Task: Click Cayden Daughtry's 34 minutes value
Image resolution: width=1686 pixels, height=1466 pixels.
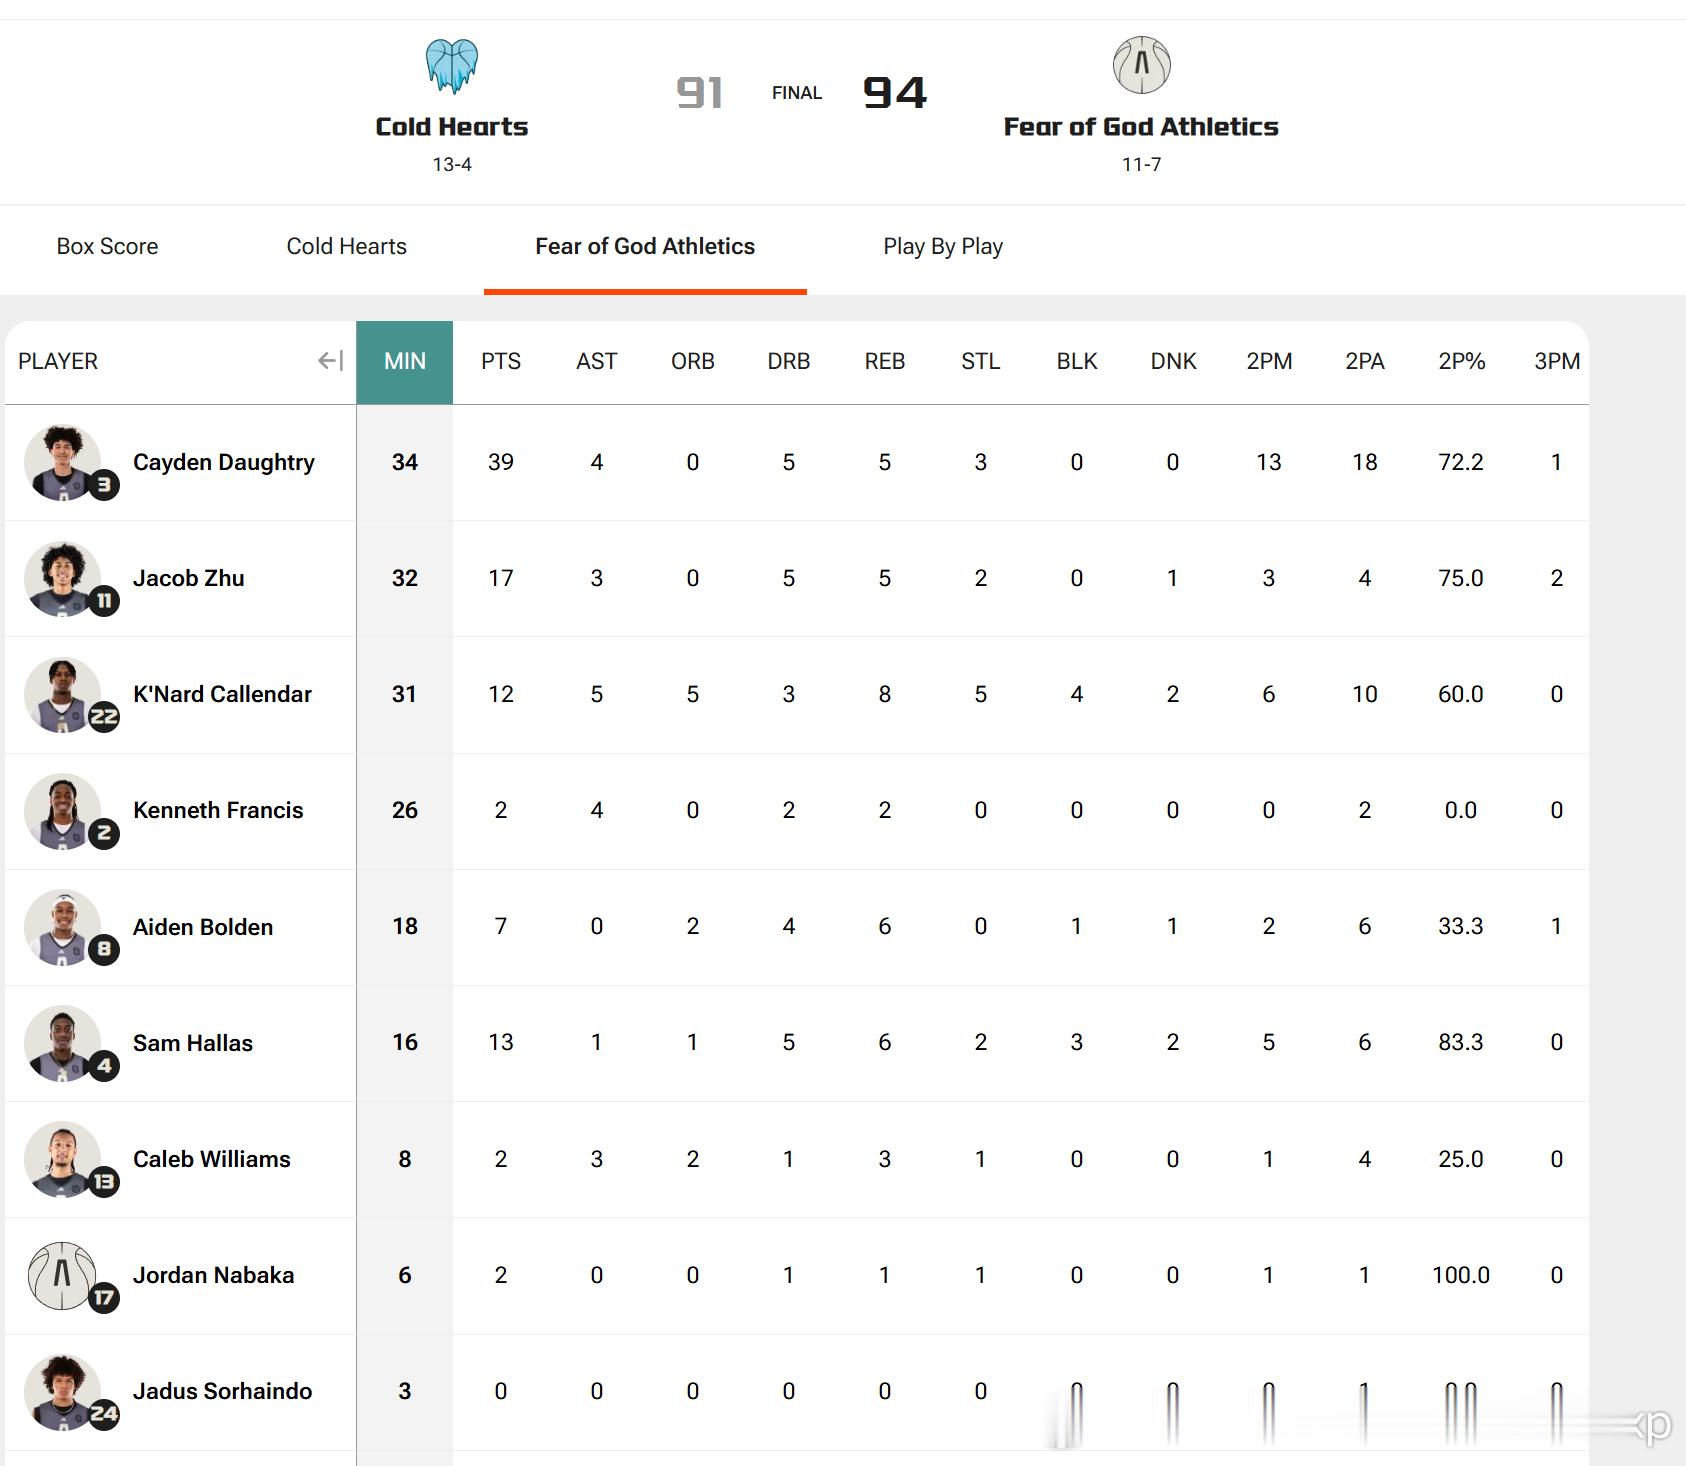Action: click(405, 462)
